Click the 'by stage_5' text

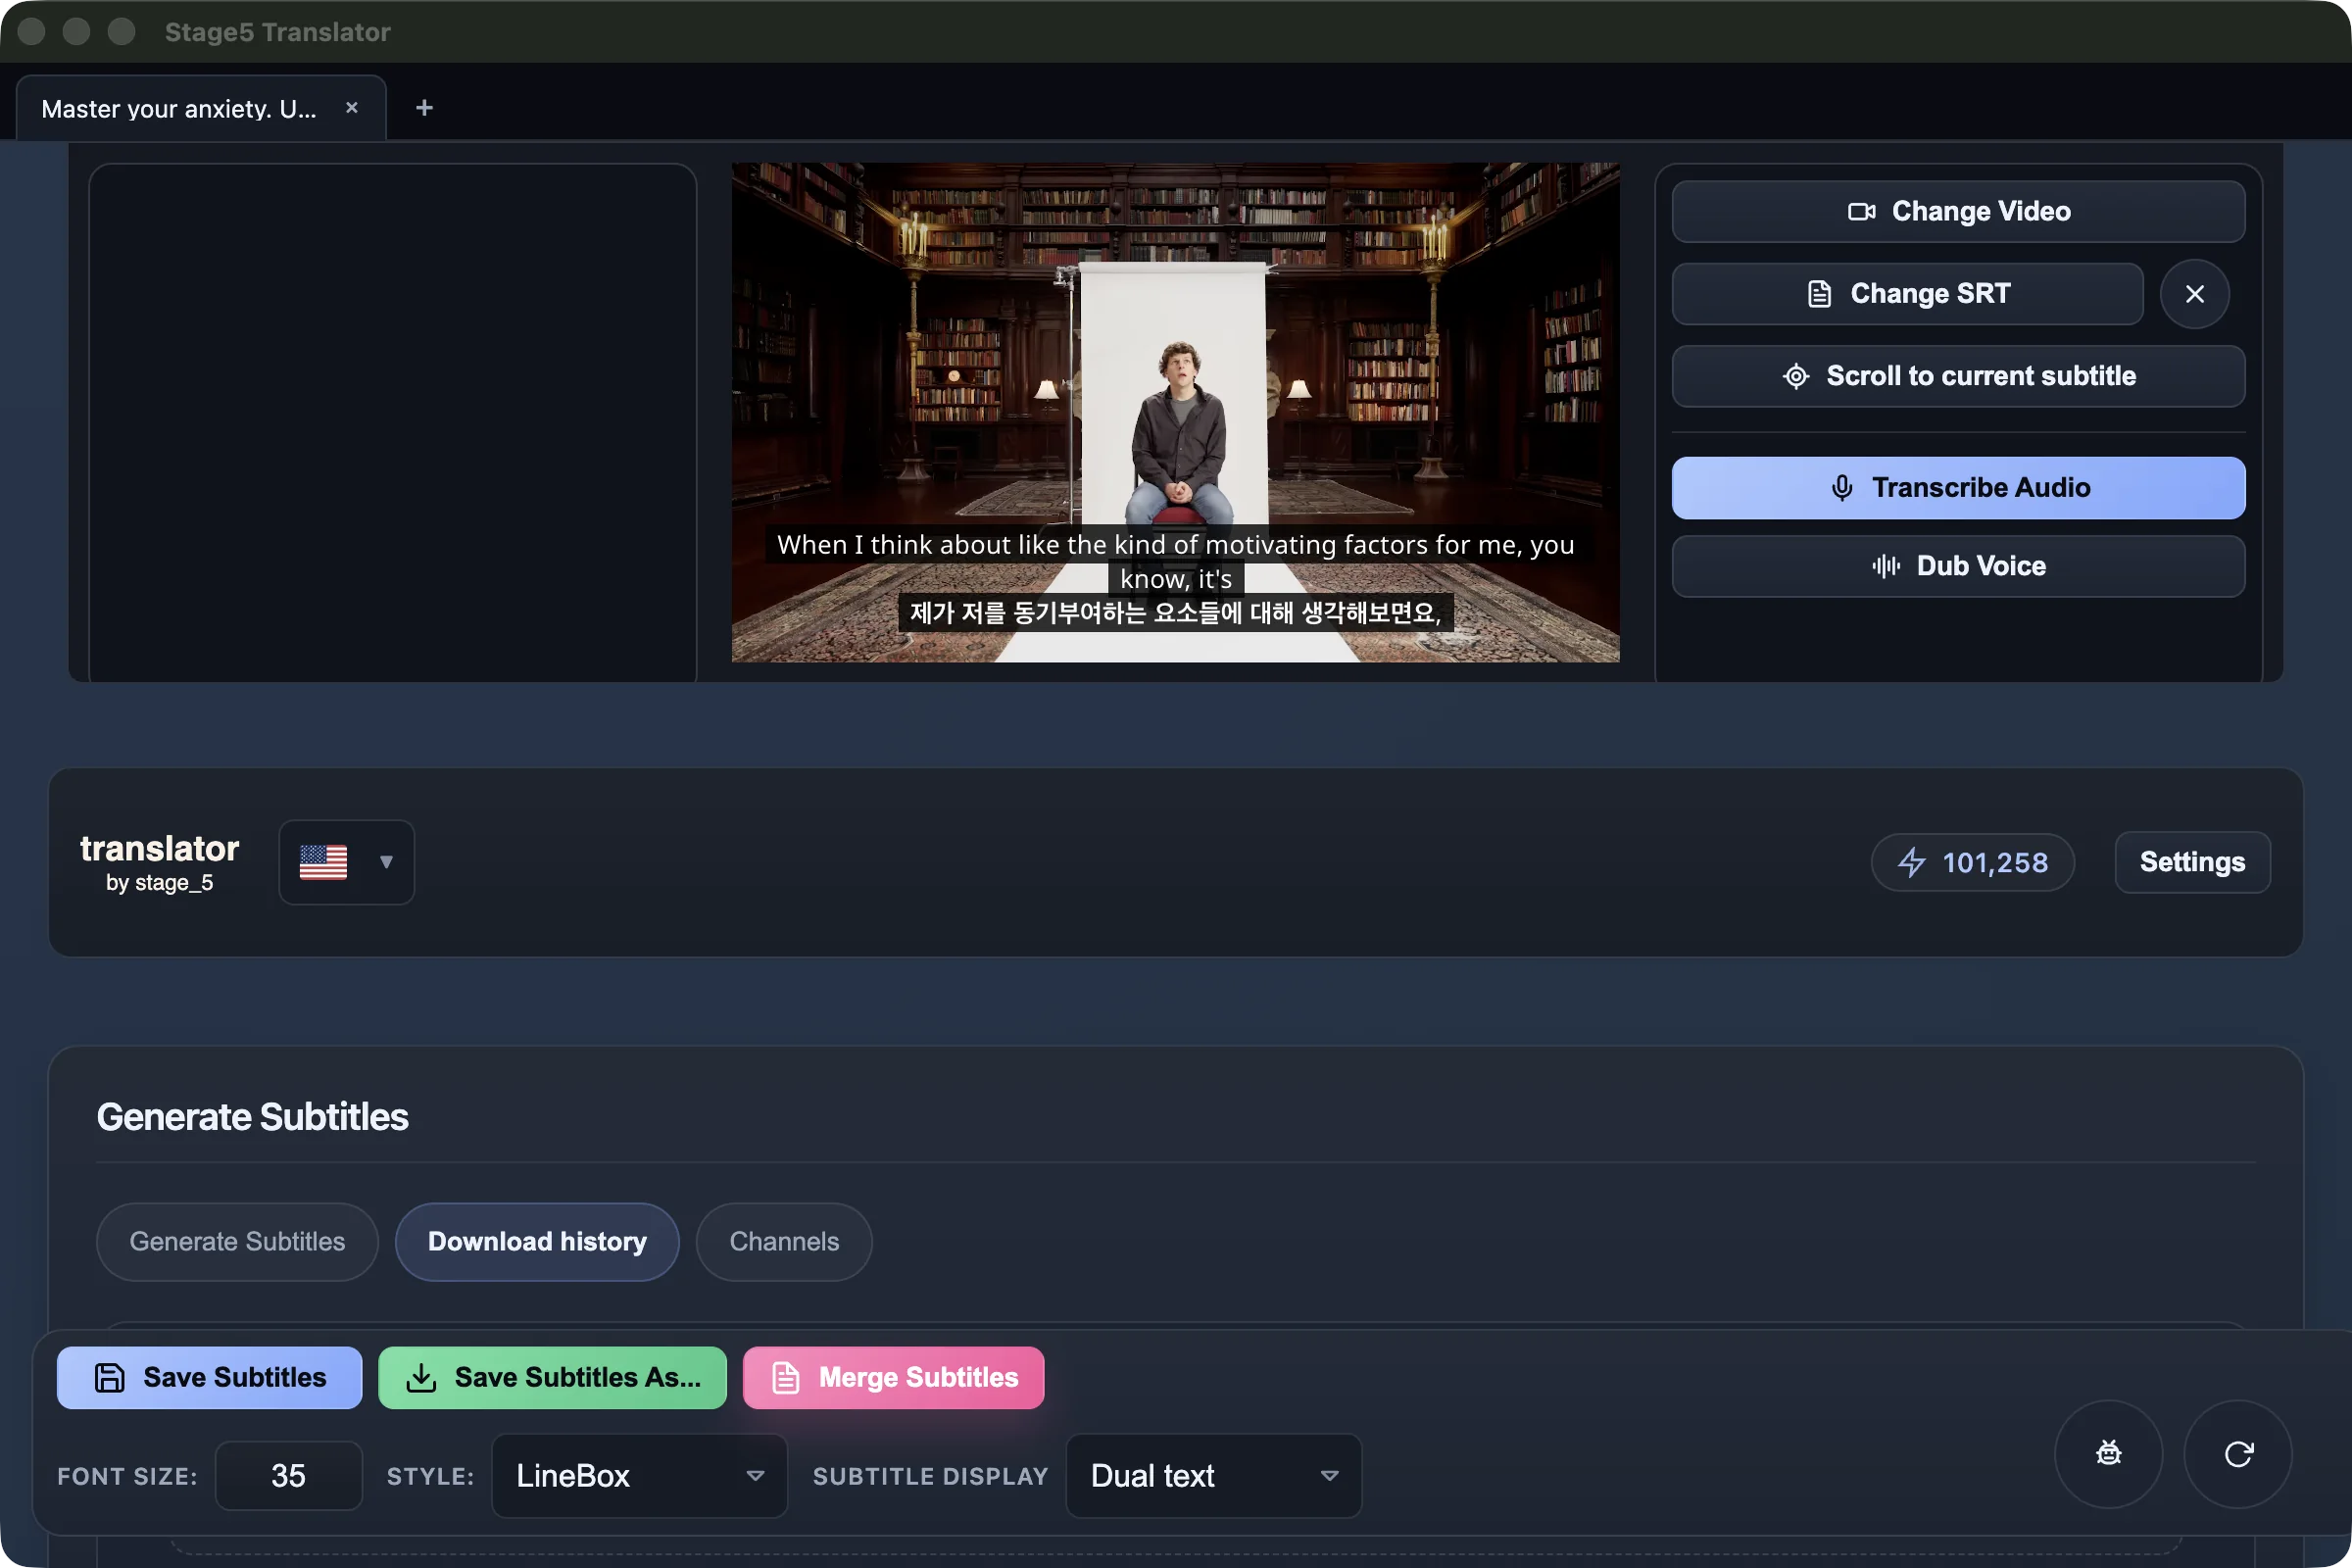click(x=159, y=882)
